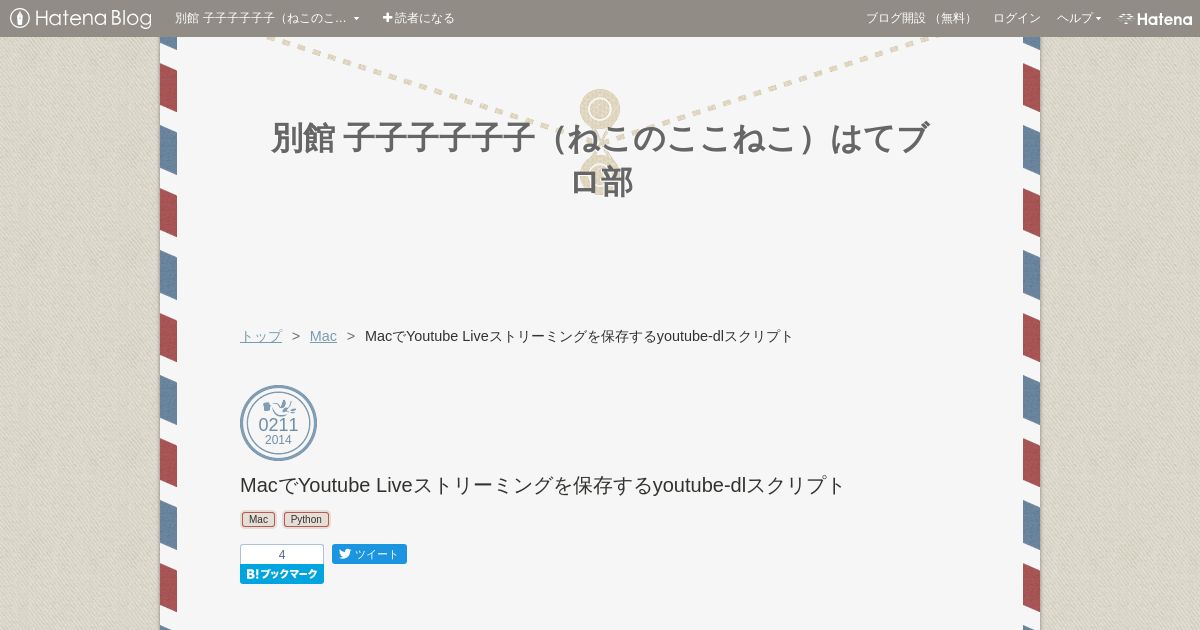Click the 0211 2014 date stamp icon
1200x630 pixels.
[x=278, y=423]
